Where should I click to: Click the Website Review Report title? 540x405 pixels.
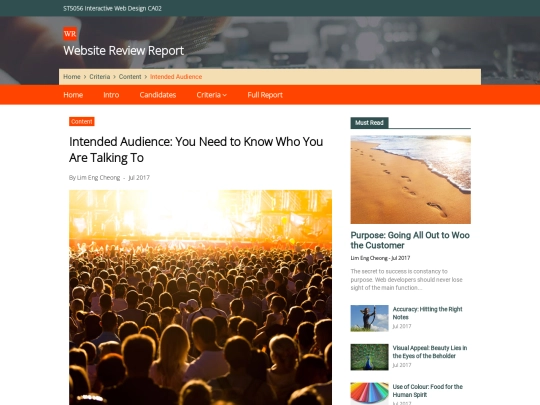click(x=124, y=51)
